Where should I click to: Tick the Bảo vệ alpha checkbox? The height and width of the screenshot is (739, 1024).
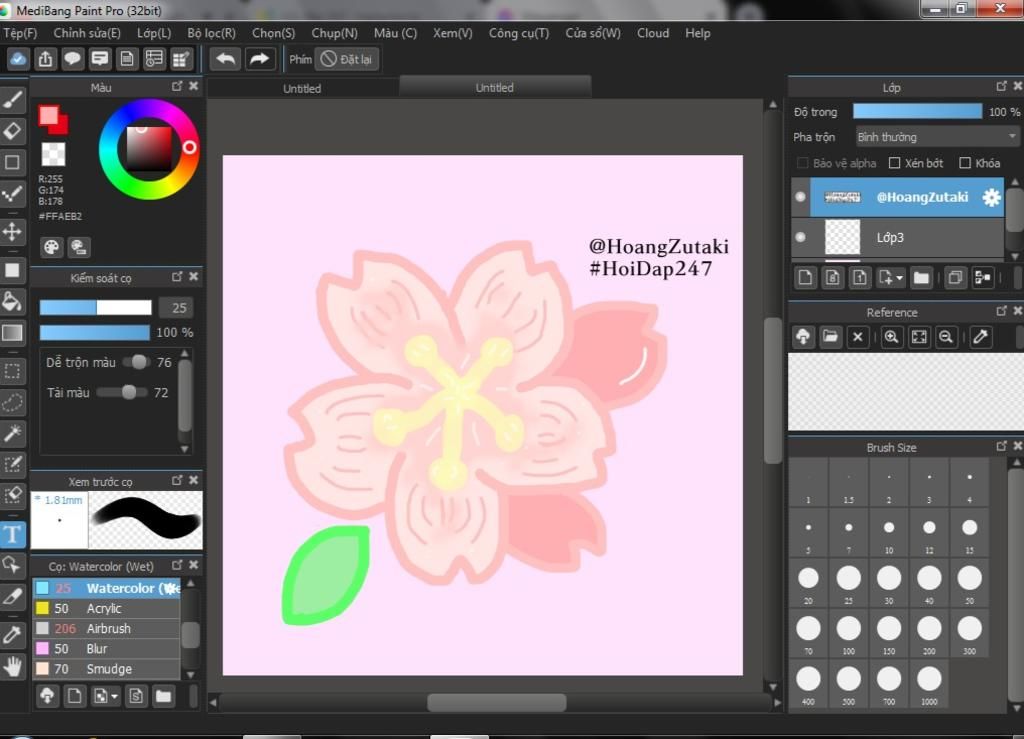pos(803,163)
